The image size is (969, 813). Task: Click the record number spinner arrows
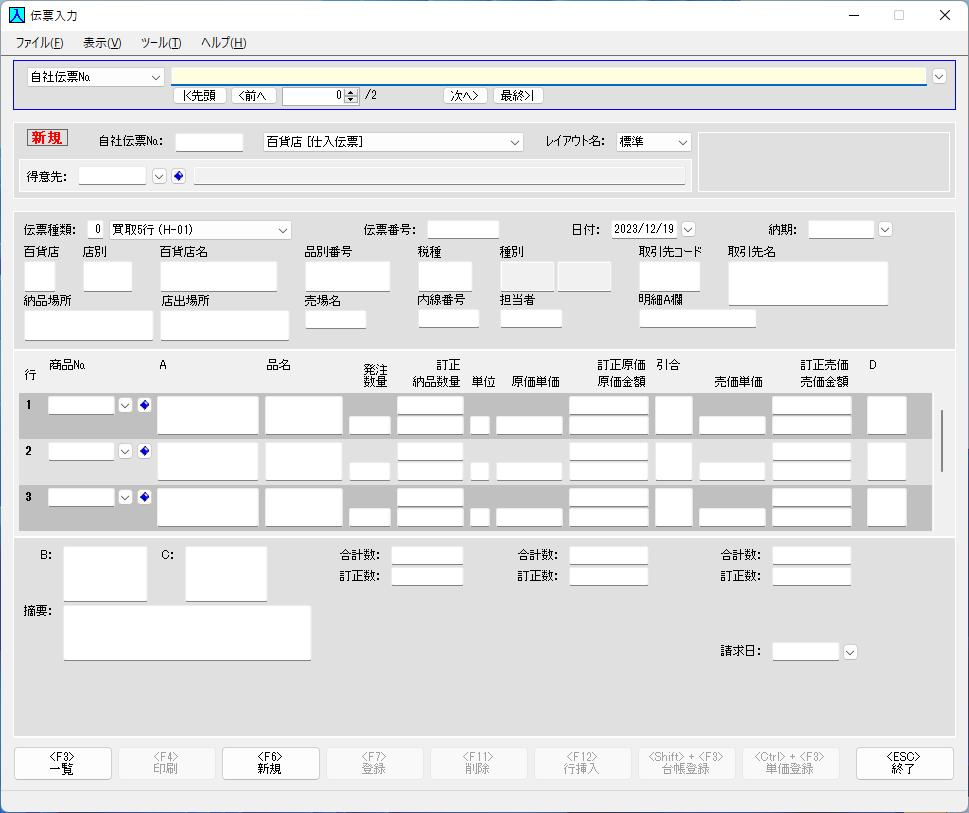(x=351, y=96)
